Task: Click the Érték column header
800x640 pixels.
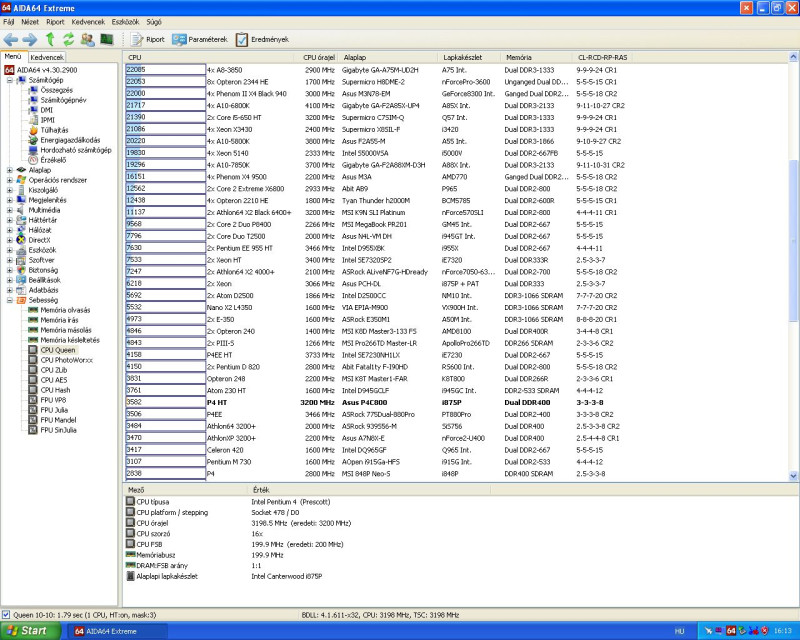Action: click(x=370, y=490)
